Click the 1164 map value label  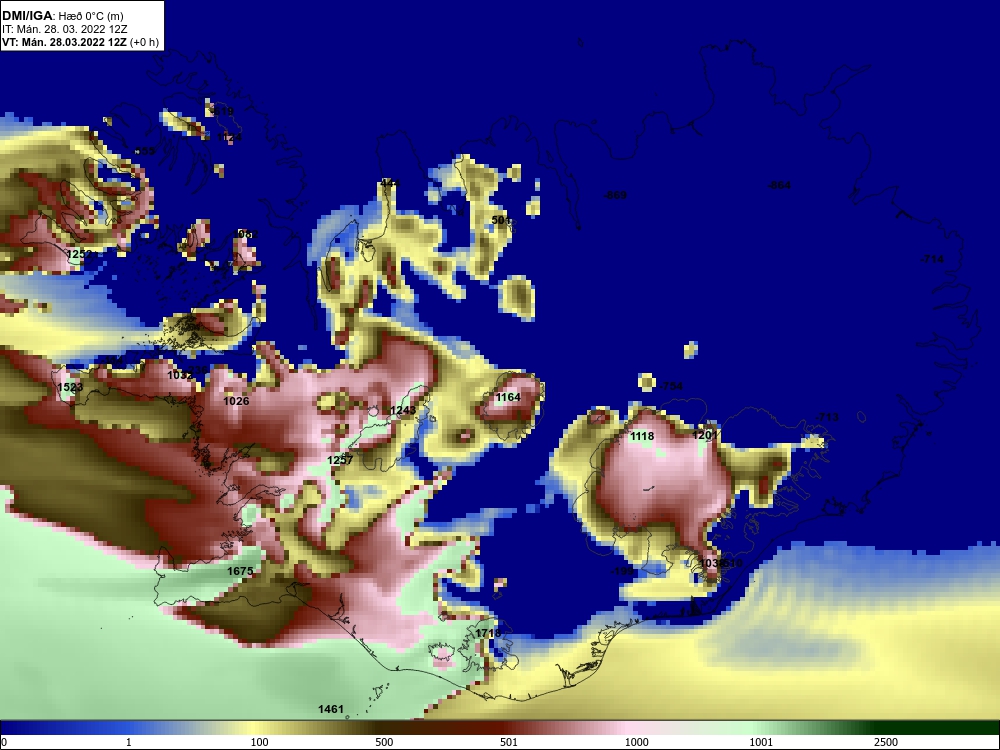508,397
